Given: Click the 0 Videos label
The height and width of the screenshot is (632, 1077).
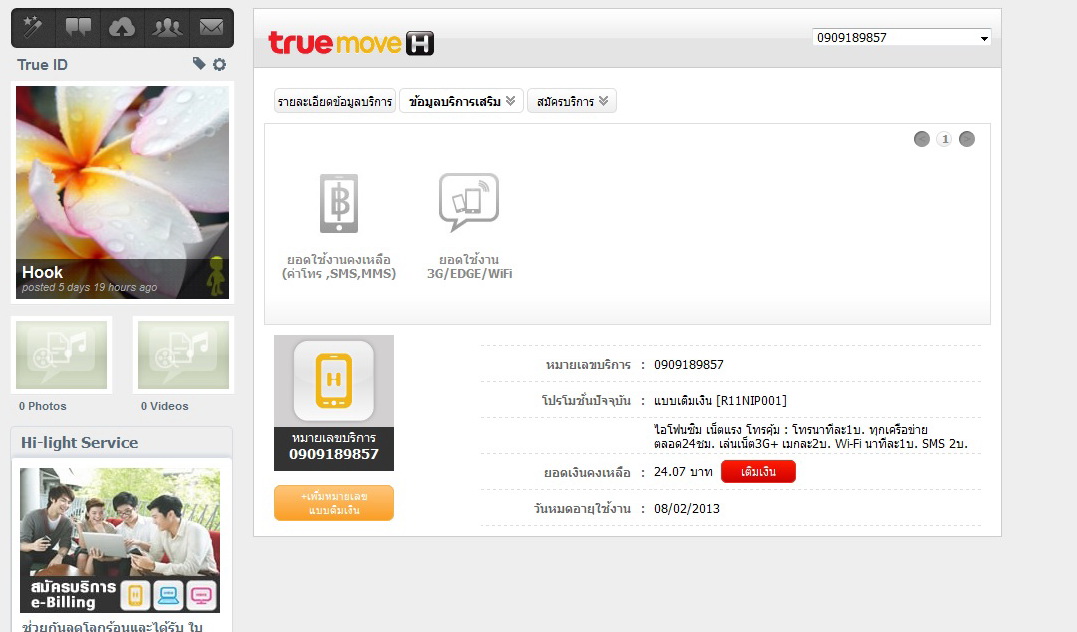Looking at the screenshot, I should pos(164,406).
